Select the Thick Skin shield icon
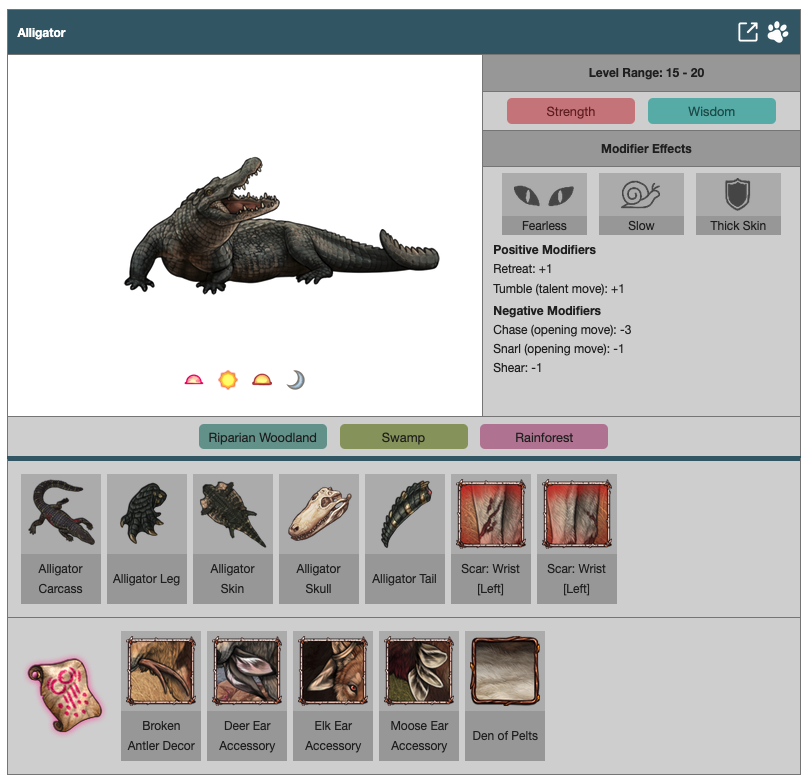 [738, 195]
